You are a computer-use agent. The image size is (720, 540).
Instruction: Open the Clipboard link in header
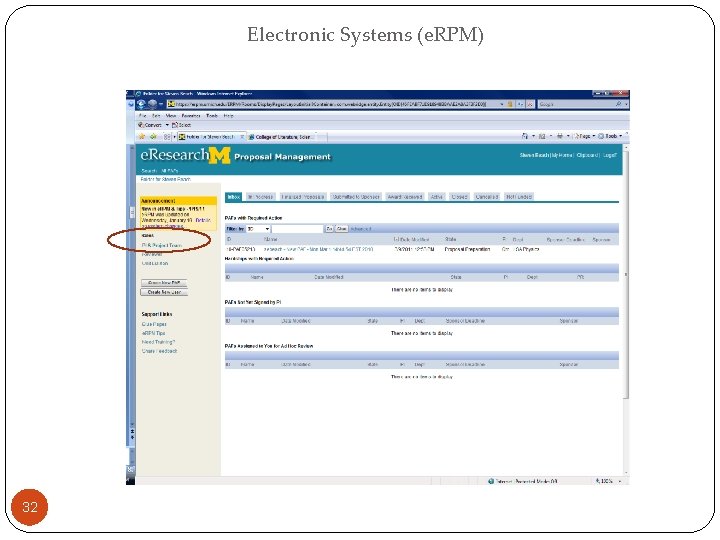[587, 155]
